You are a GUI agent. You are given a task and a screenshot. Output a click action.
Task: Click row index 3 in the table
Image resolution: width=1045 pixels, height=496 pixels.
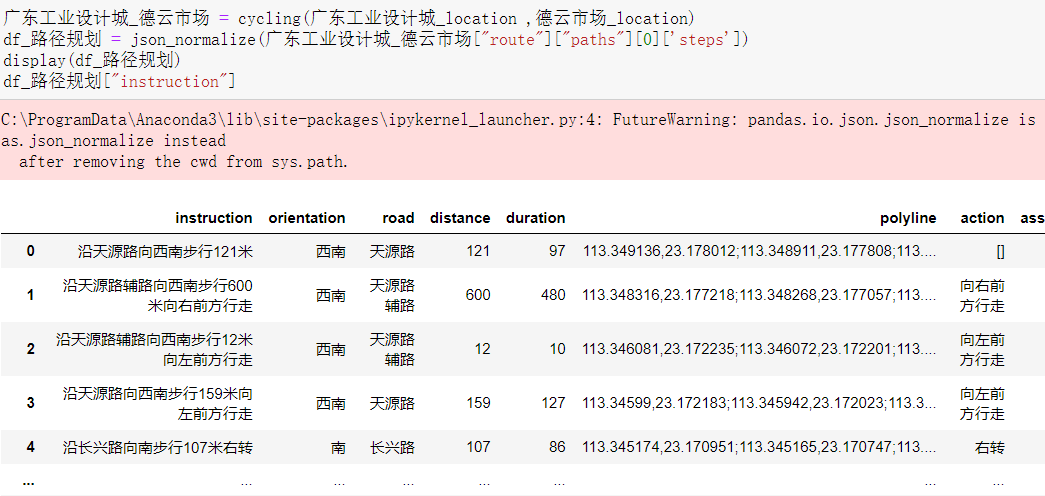coord(30,403)
